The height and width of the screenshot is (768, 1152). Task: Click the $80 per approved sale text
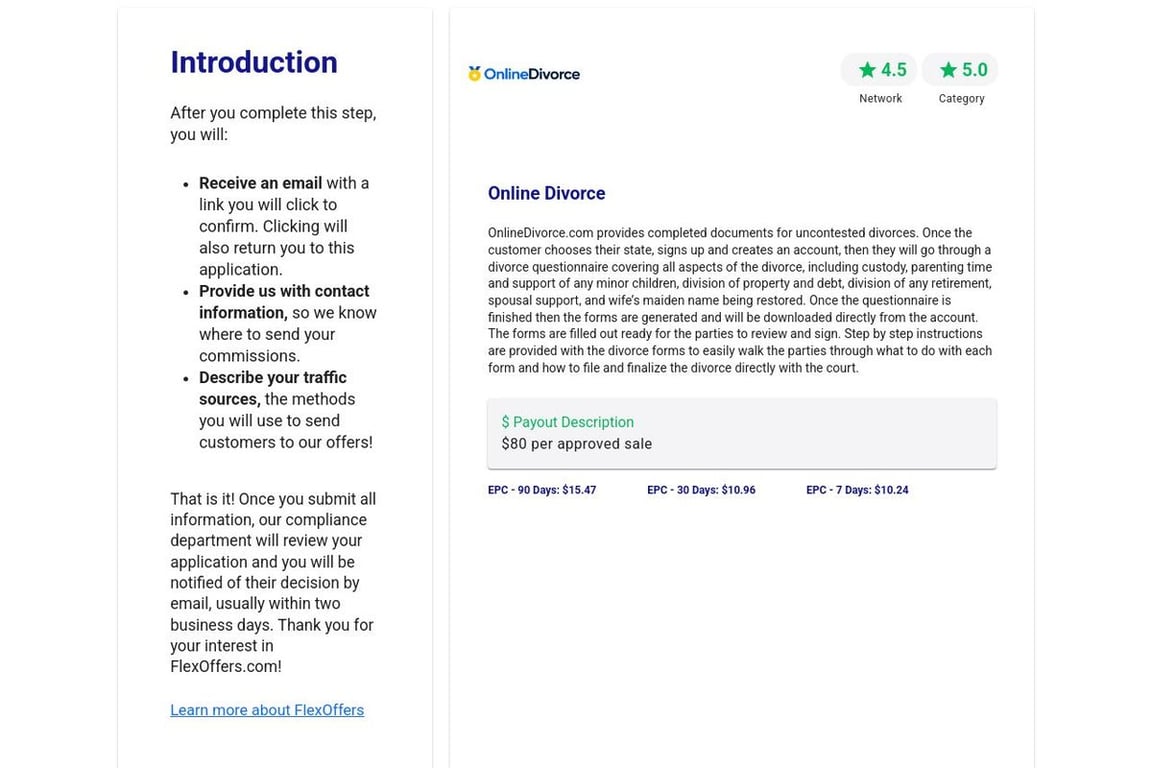point(577,444)
